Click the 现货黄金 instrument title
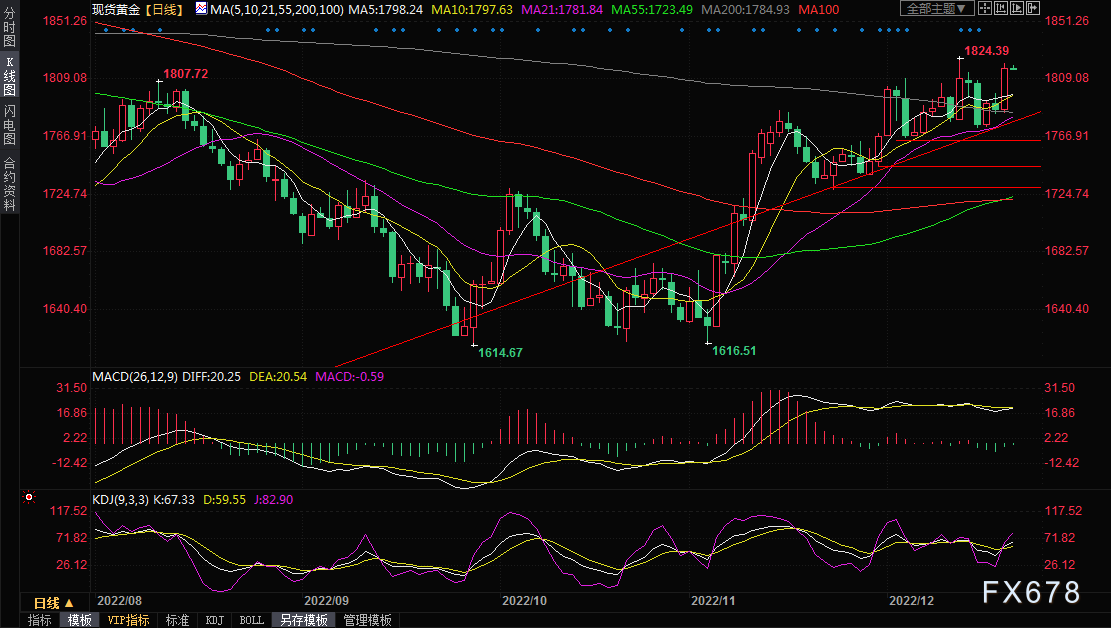Image resolution: width=1111 pixels, height=628 pixels. (x=116, y=9)
